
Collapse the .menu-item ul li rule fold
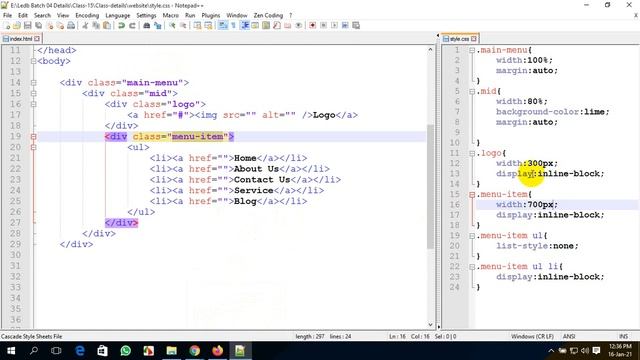[472, 267]
